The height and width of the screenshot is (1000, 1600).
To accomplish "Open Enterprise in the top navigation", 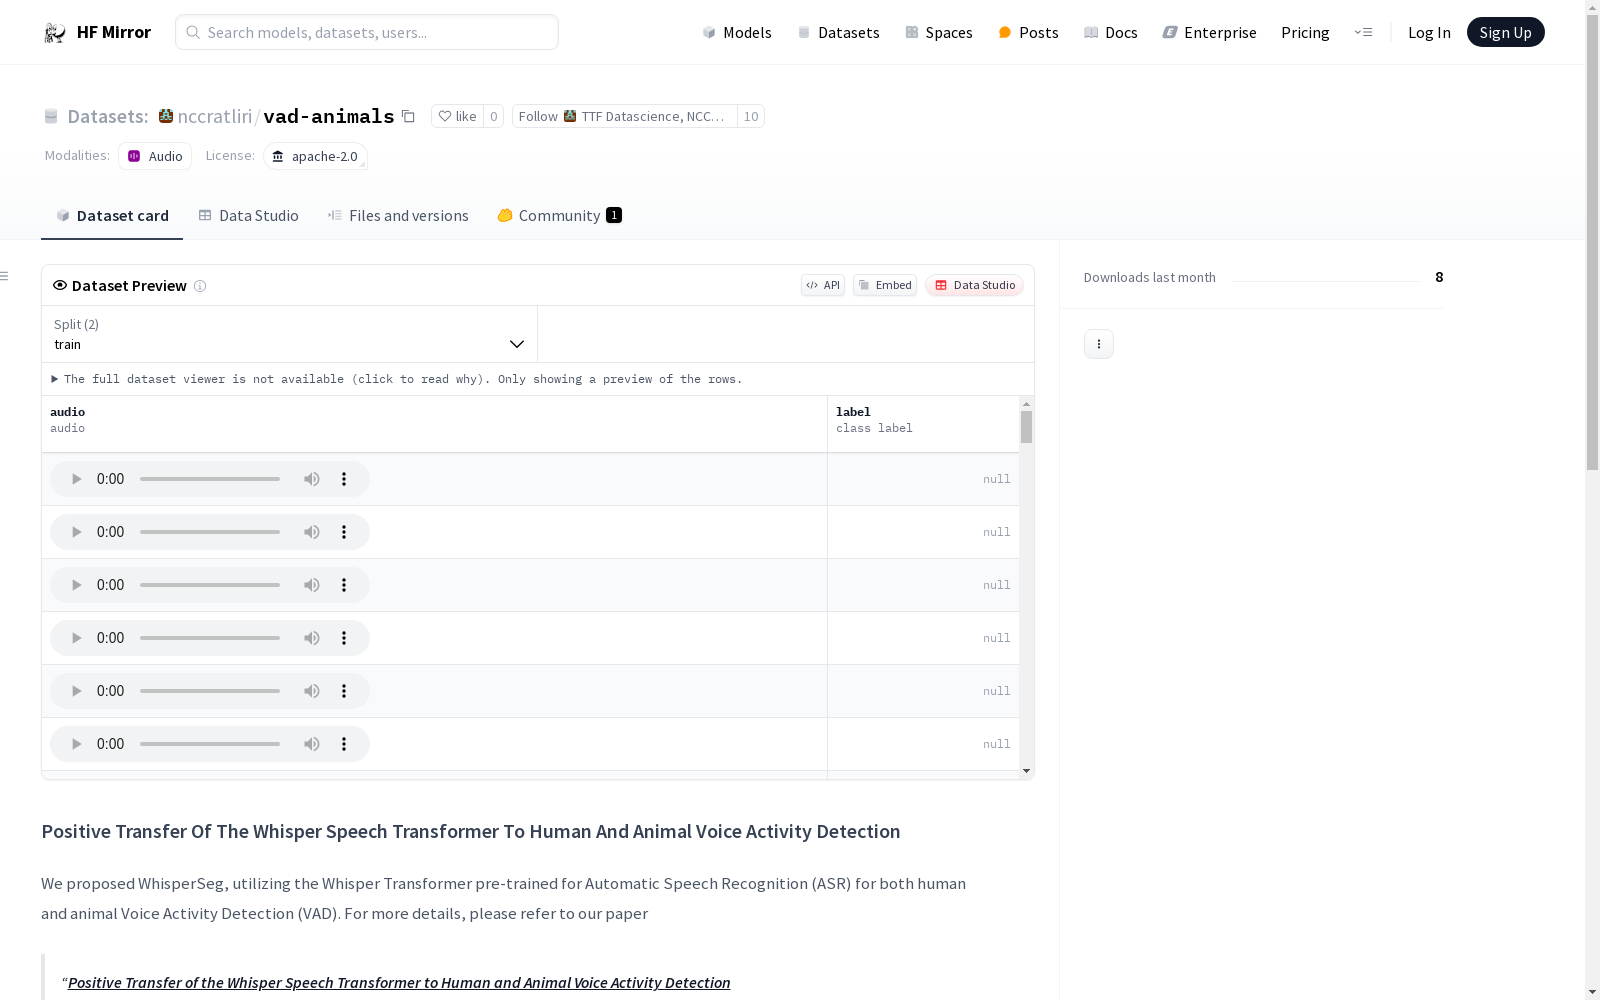I will tap(1209, 33).
